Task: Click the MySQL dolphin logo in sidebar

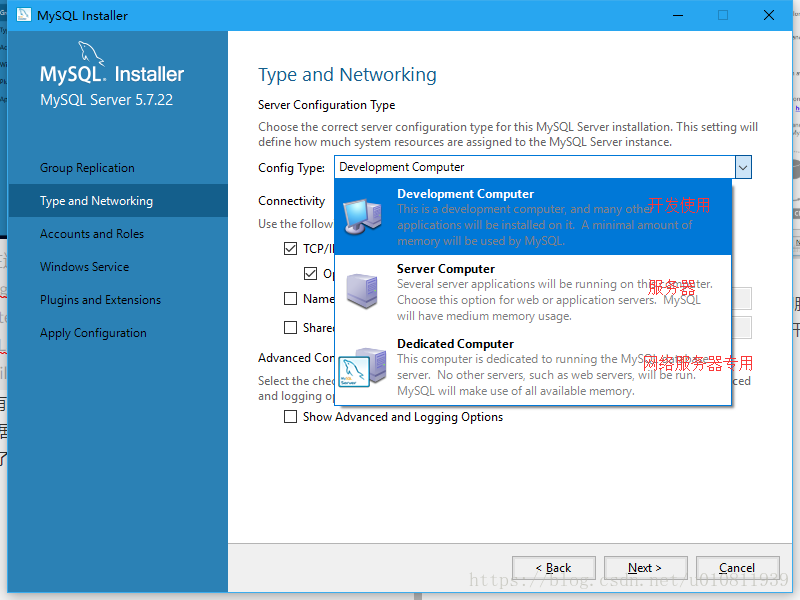Action: (x=91, y=54)
